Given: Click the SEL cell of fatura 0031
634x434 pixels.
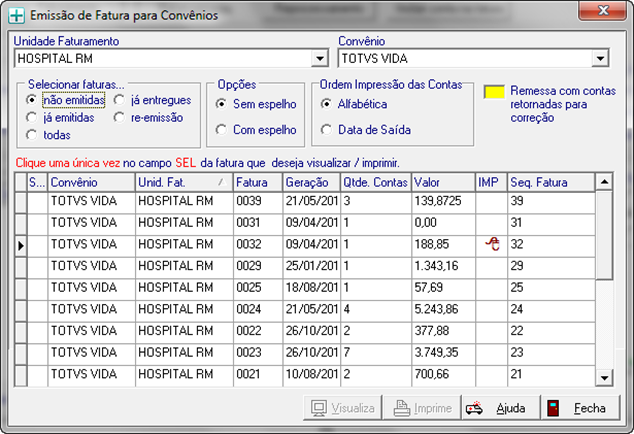Looking at the screenshot, I should 37,224.
